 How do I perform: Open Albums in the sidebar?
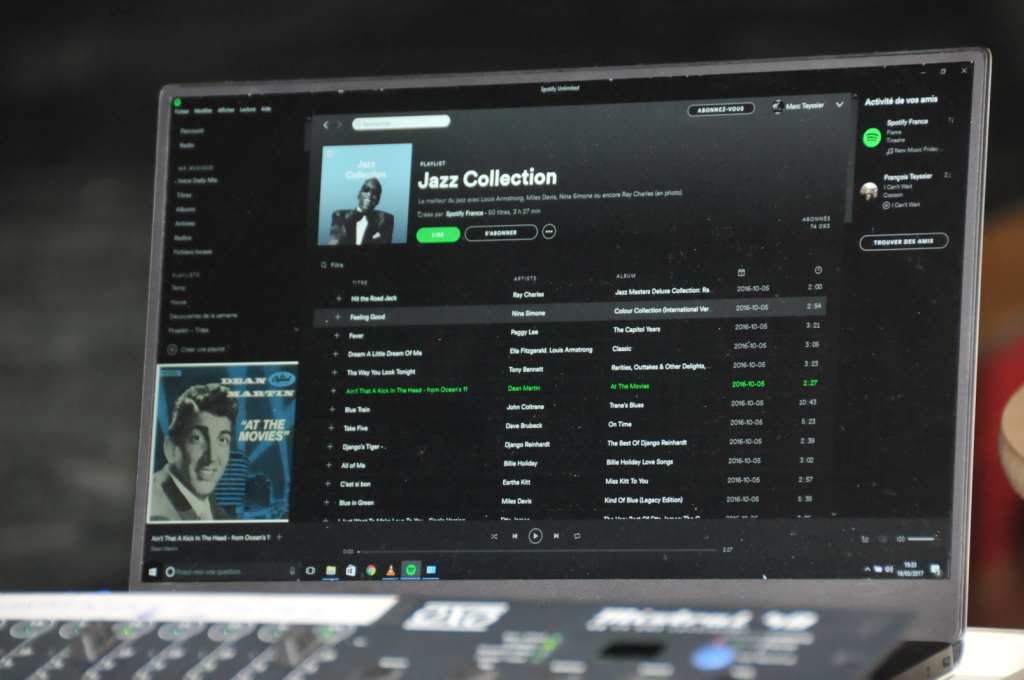[x=185, y=209]
